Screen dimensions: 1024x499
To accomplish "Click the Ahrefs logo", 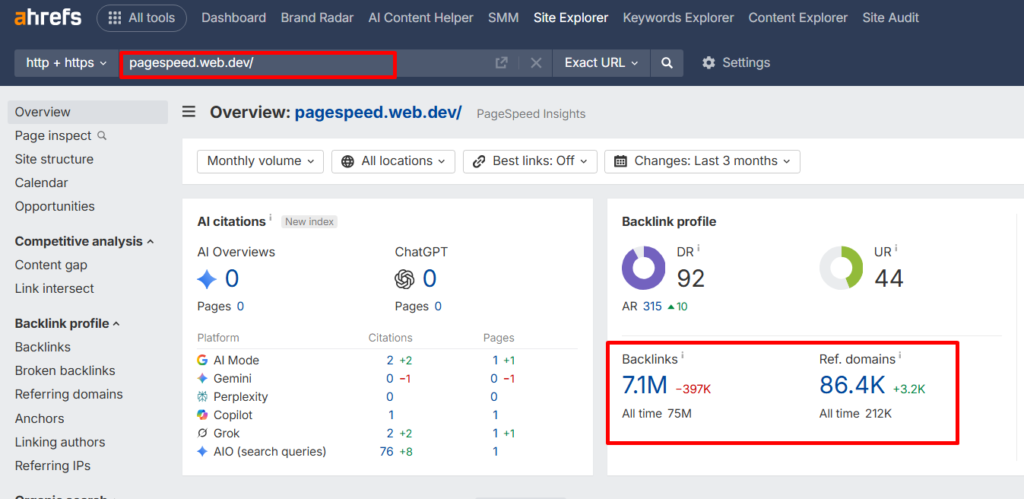I will pyautogui.click(x=48, y=18).
